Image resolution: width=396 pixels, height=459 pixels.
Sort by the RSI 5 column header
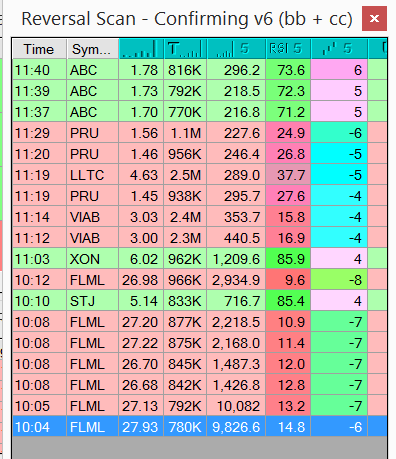[288, 49]
